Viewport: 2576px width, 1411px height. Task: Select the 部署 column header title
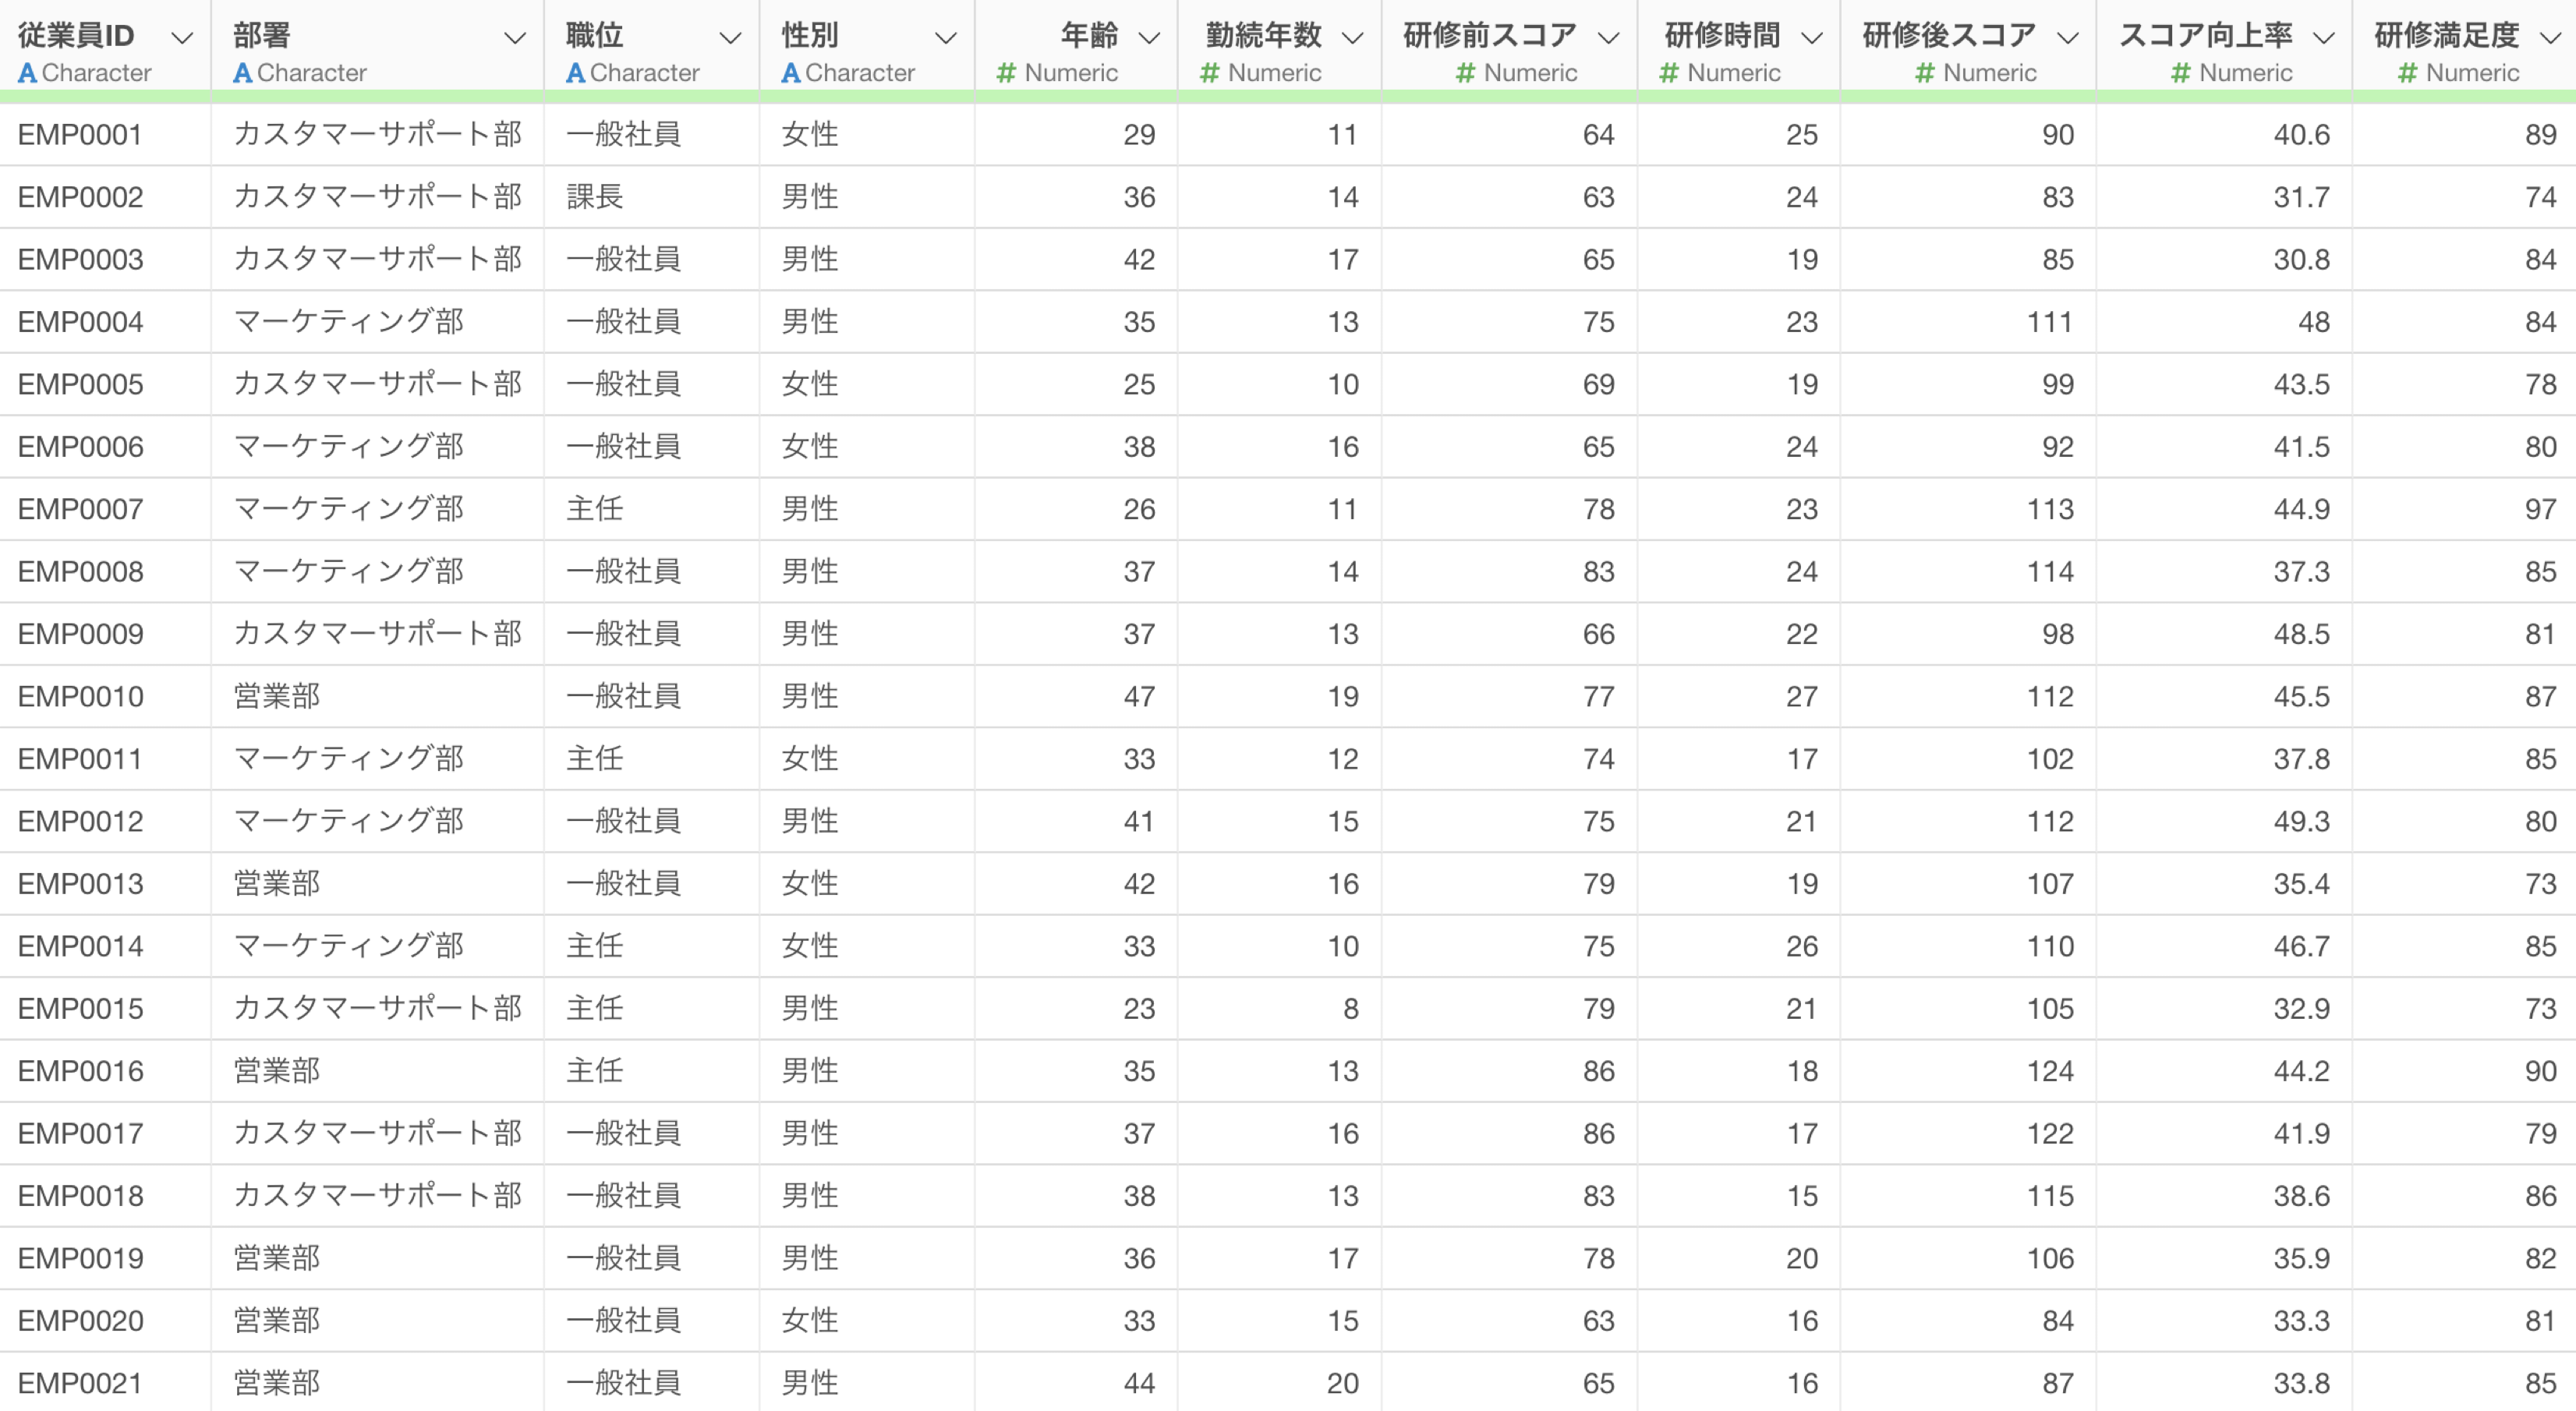point(262,36)
